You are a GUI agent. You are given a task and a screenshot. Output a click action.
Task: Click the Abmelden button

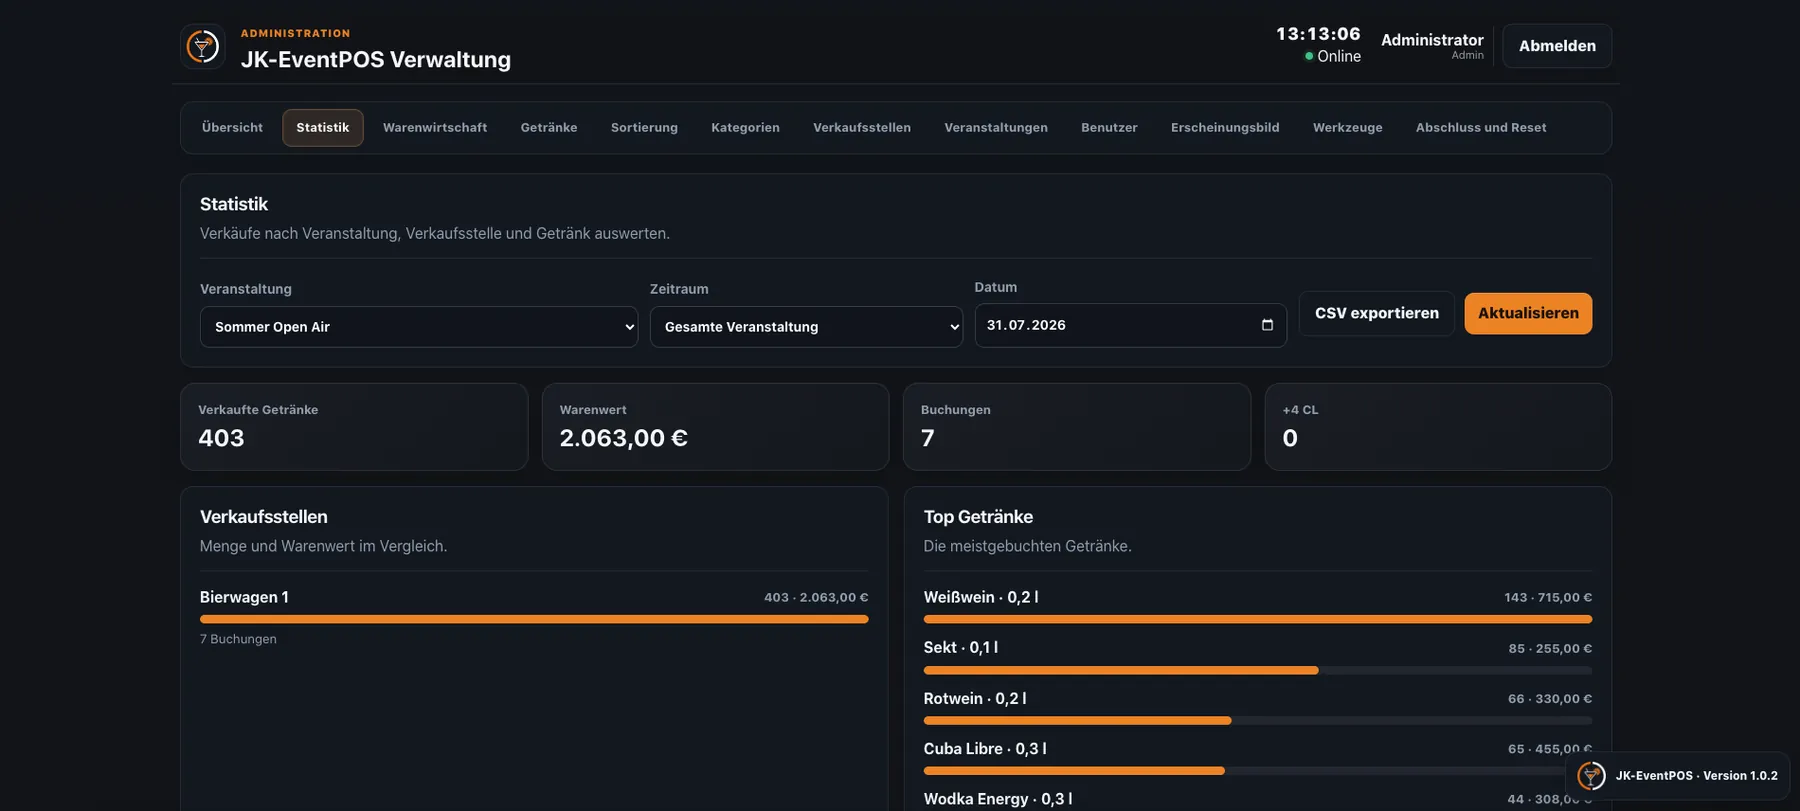point(1557,46)
